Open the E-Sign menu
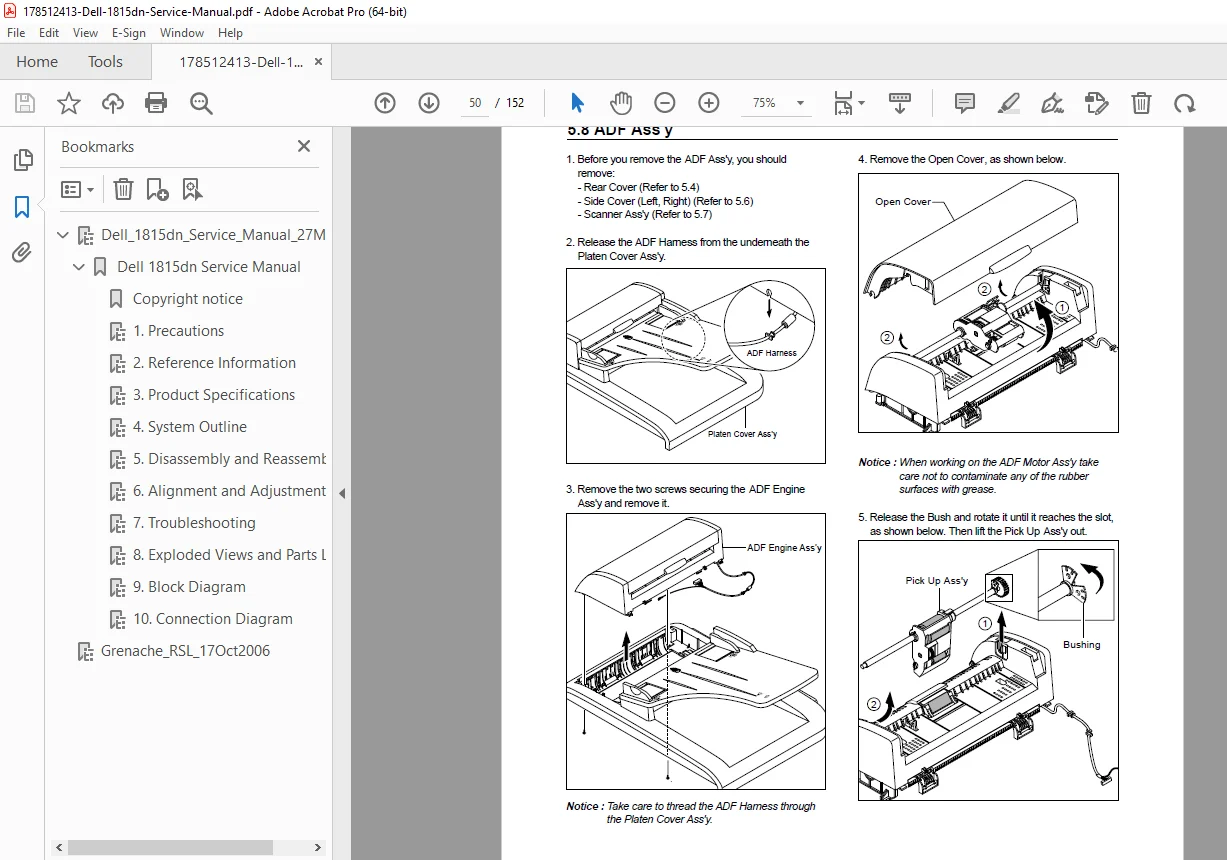 click(x=129, y=33)
